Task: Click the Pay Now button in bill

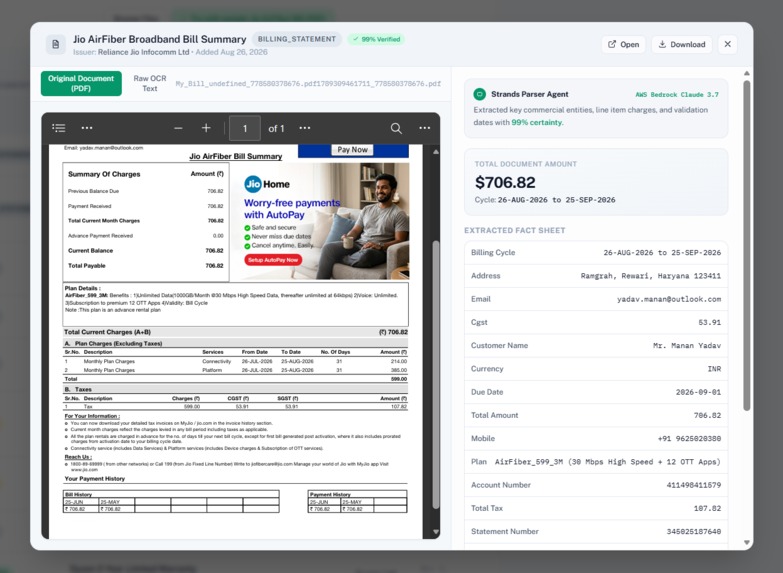Action: point(353,150)
